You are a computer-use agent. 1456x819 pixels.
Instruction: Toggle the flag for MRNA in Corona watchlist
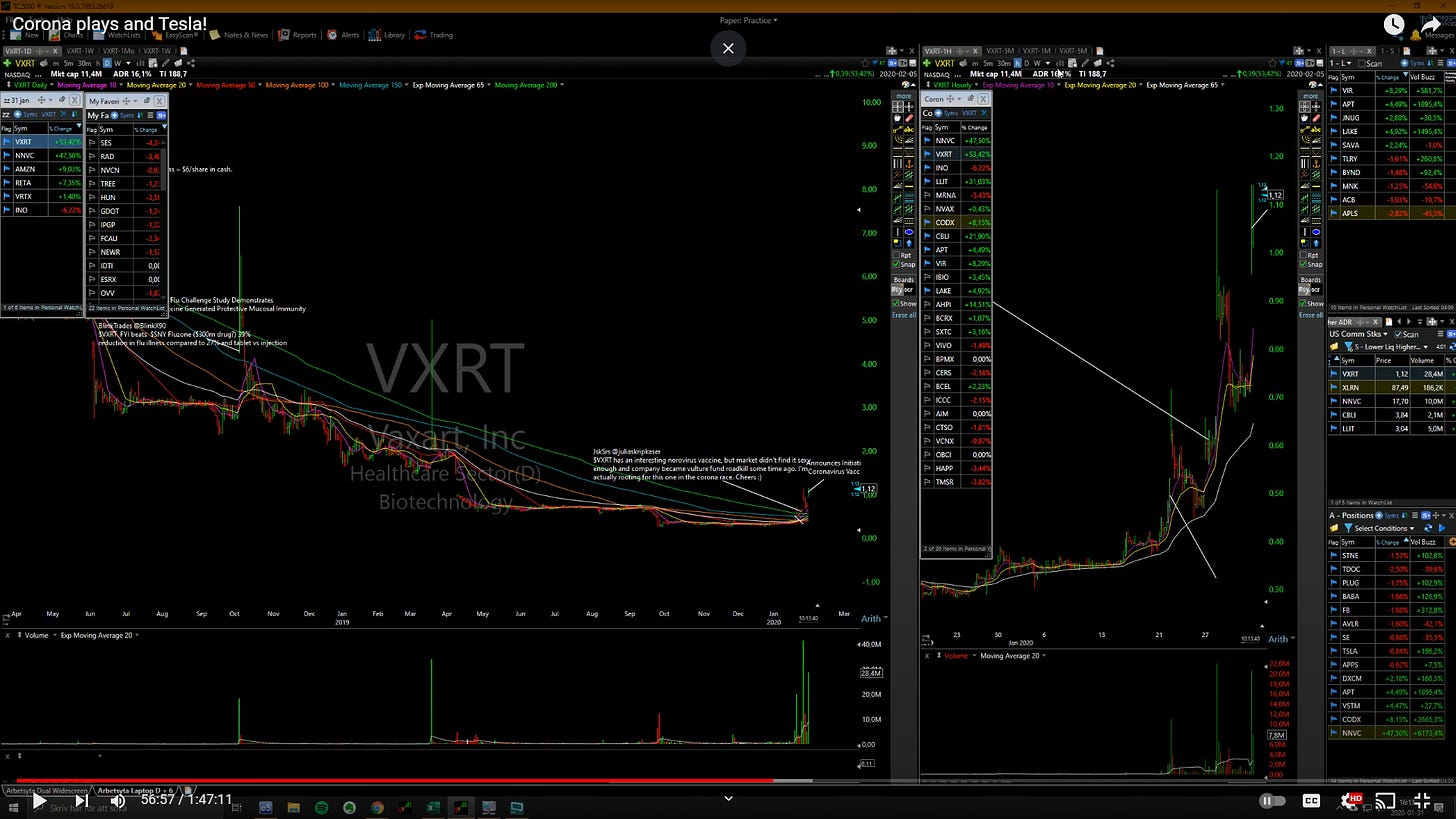pos(926,195)
